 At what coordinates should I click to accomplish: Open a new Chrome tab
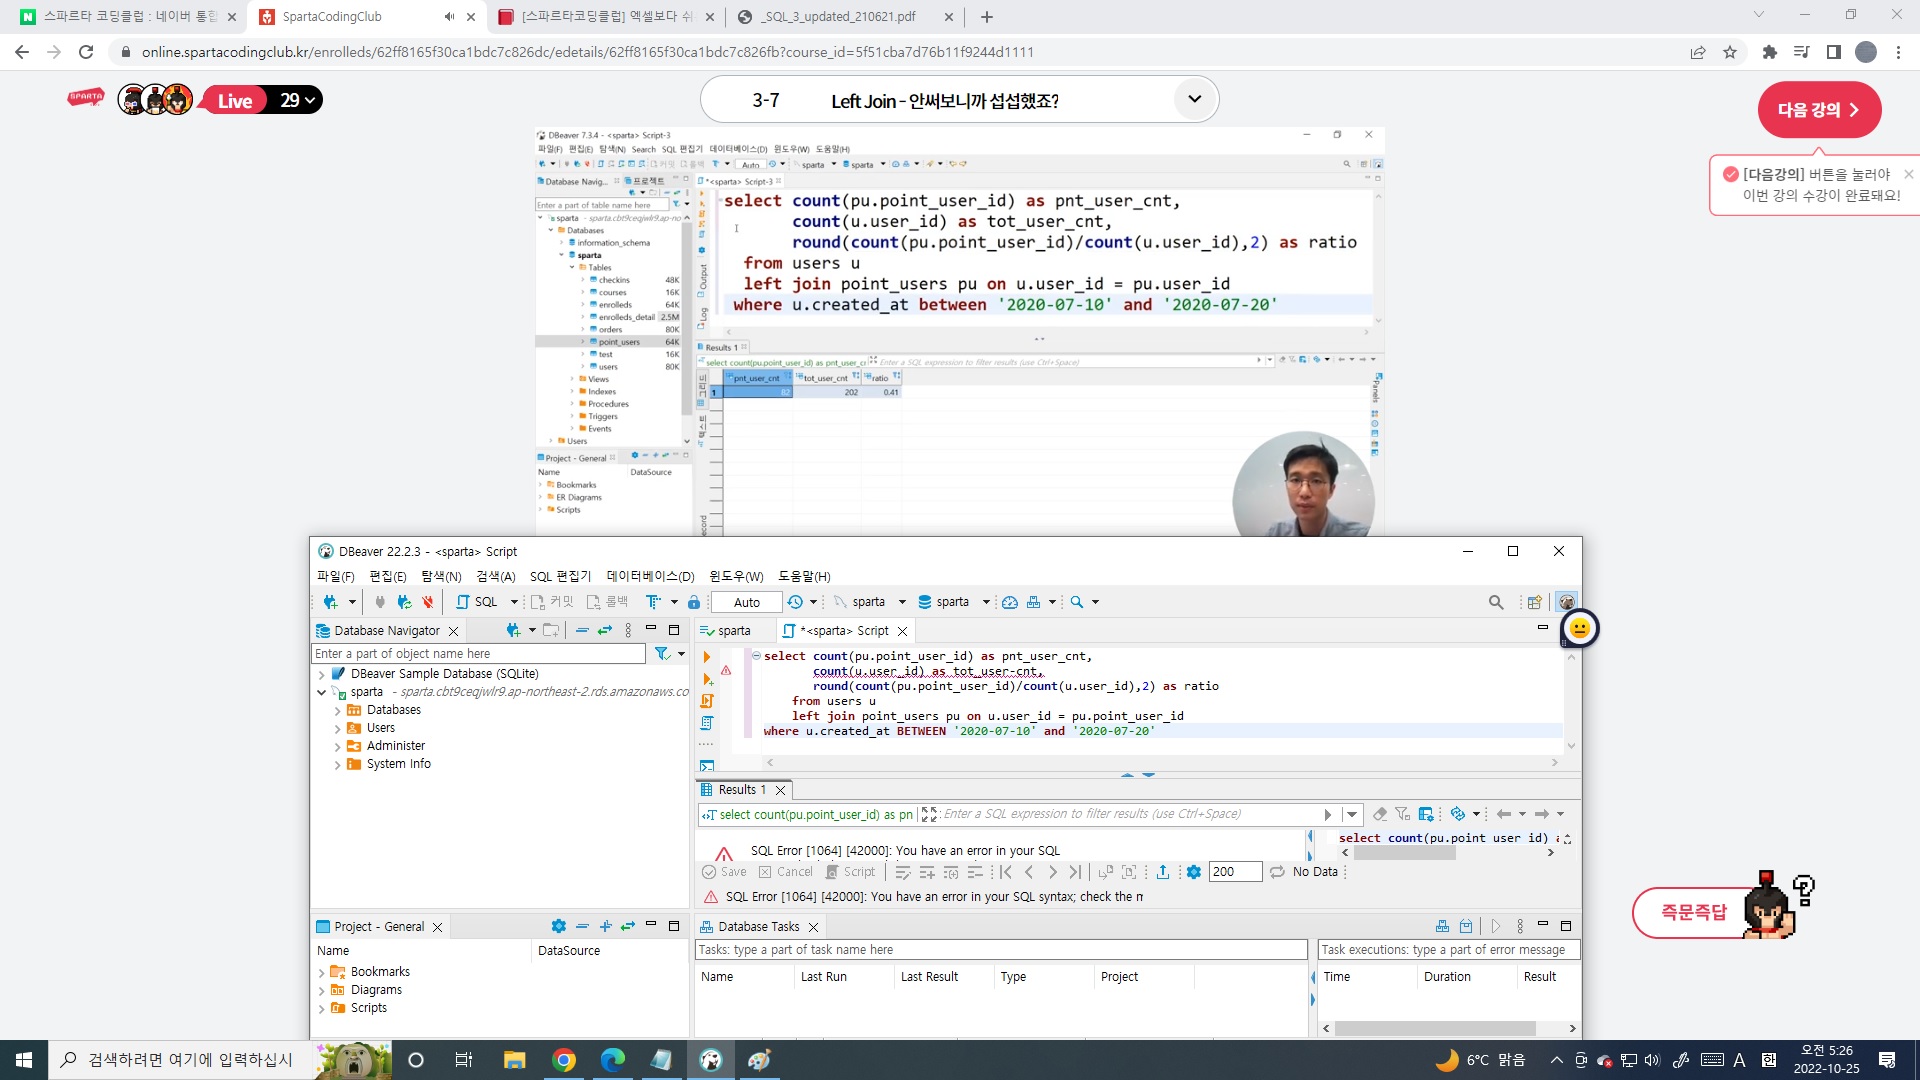tap(987, 17)
